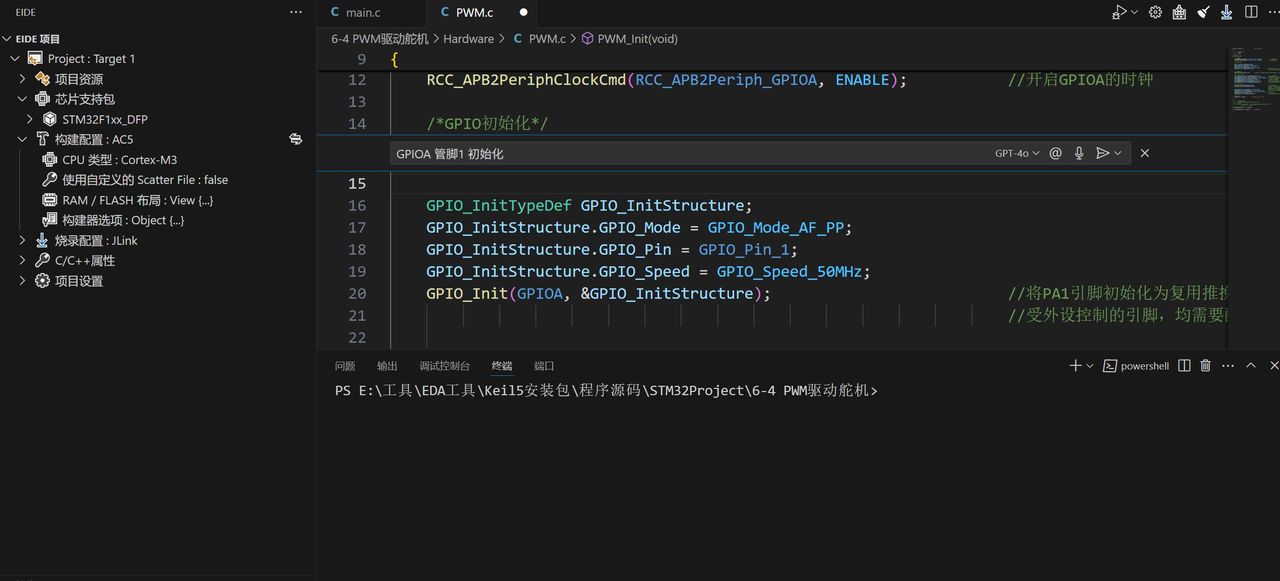Open the 调试控制台 panel tab
Screen dimensions: 1280x581
(x=444, y=366)
